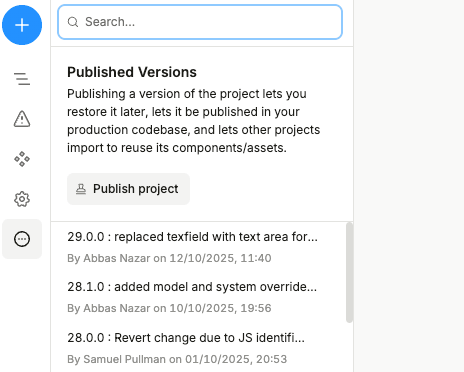
Task: Click the blue plus add button
Action: click(22, 25)
